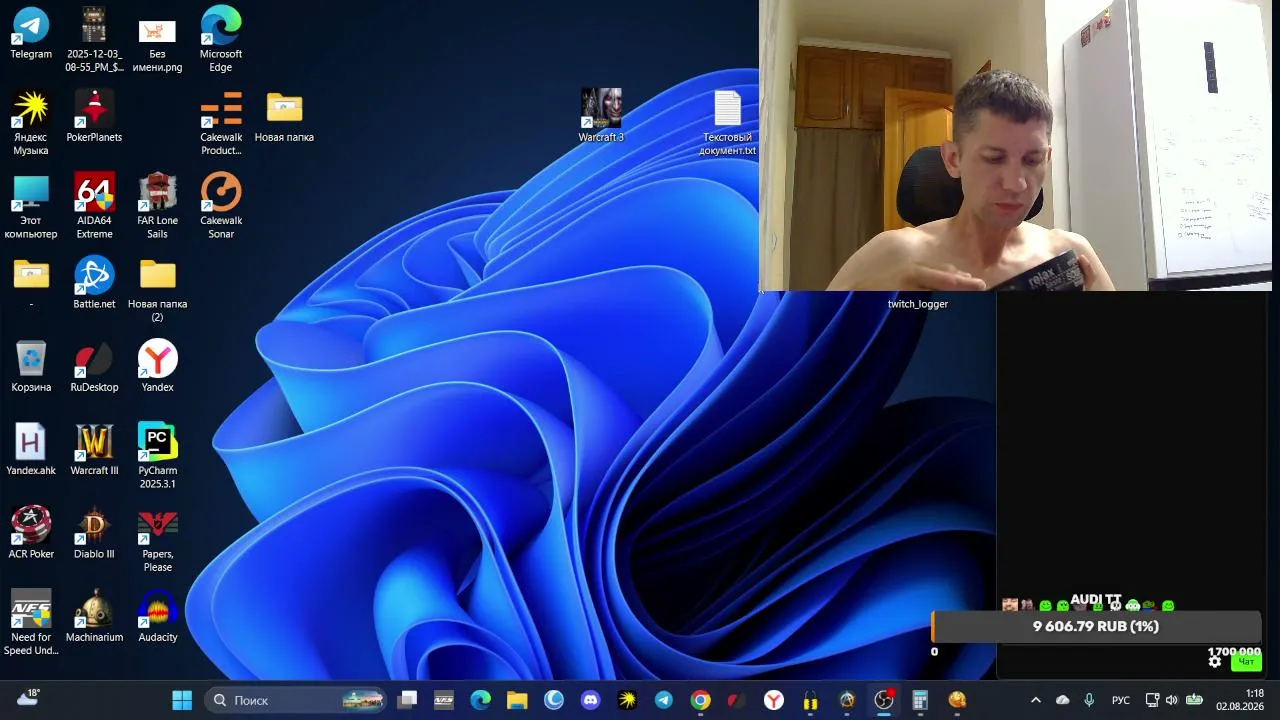
Task: Click the yellow padlock taskbar icon
Action: click(810, 700)
